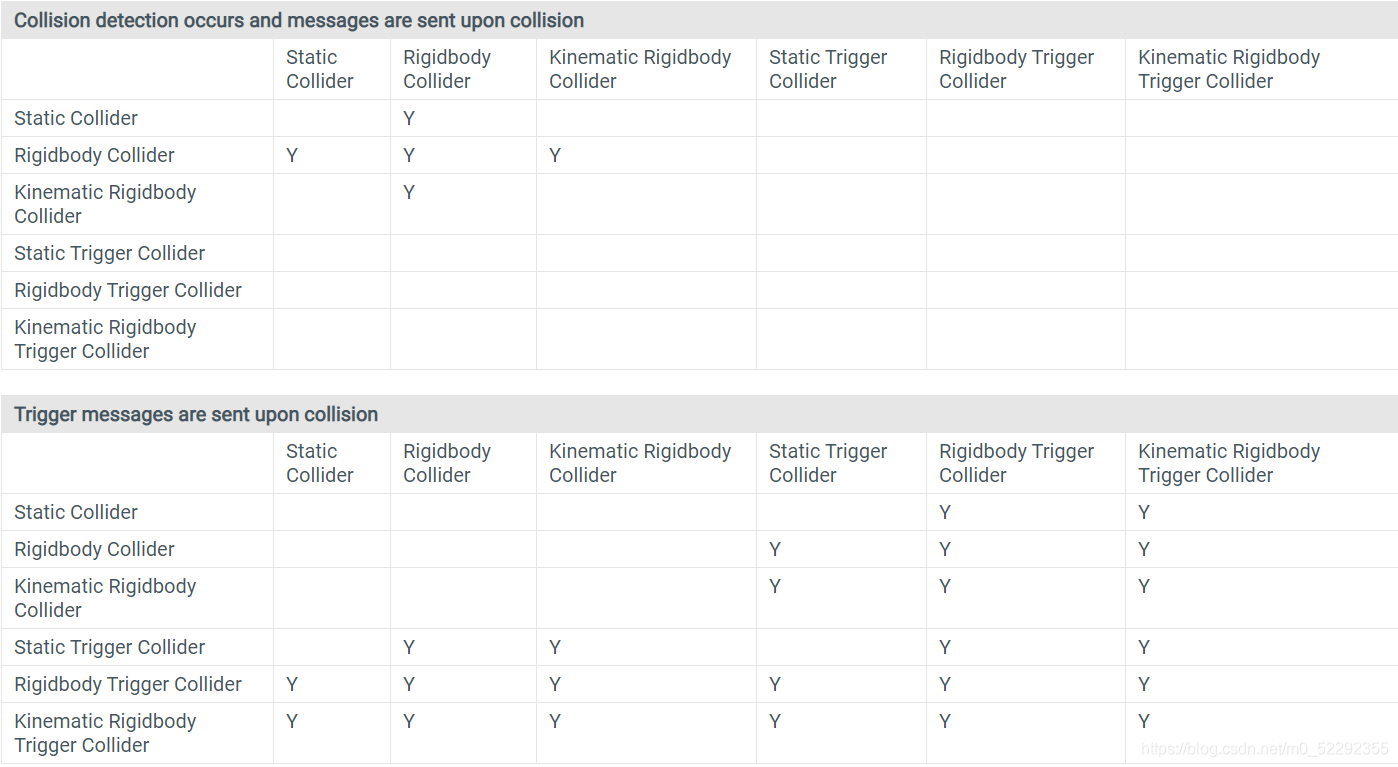
Task: Click Y under Rigidbody Trigger Collider, trigger messages Static Collider row
Action: coord(945,512)
